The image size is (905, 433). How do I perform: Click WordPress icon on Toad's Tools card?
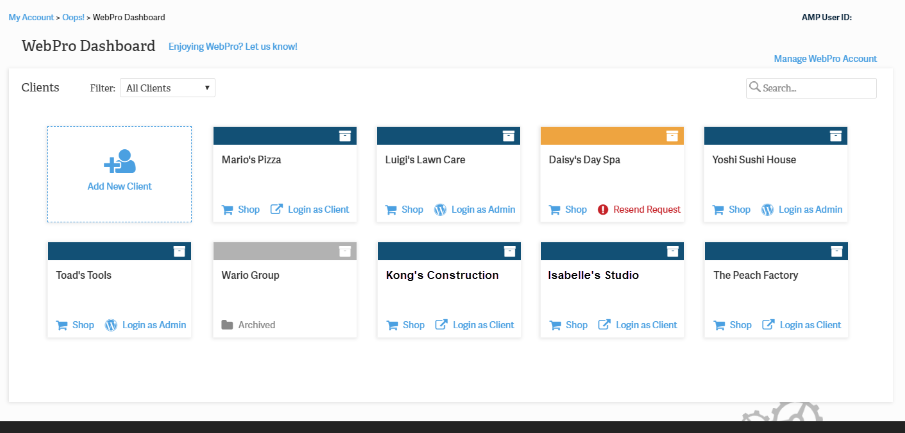tap(111, 325)
